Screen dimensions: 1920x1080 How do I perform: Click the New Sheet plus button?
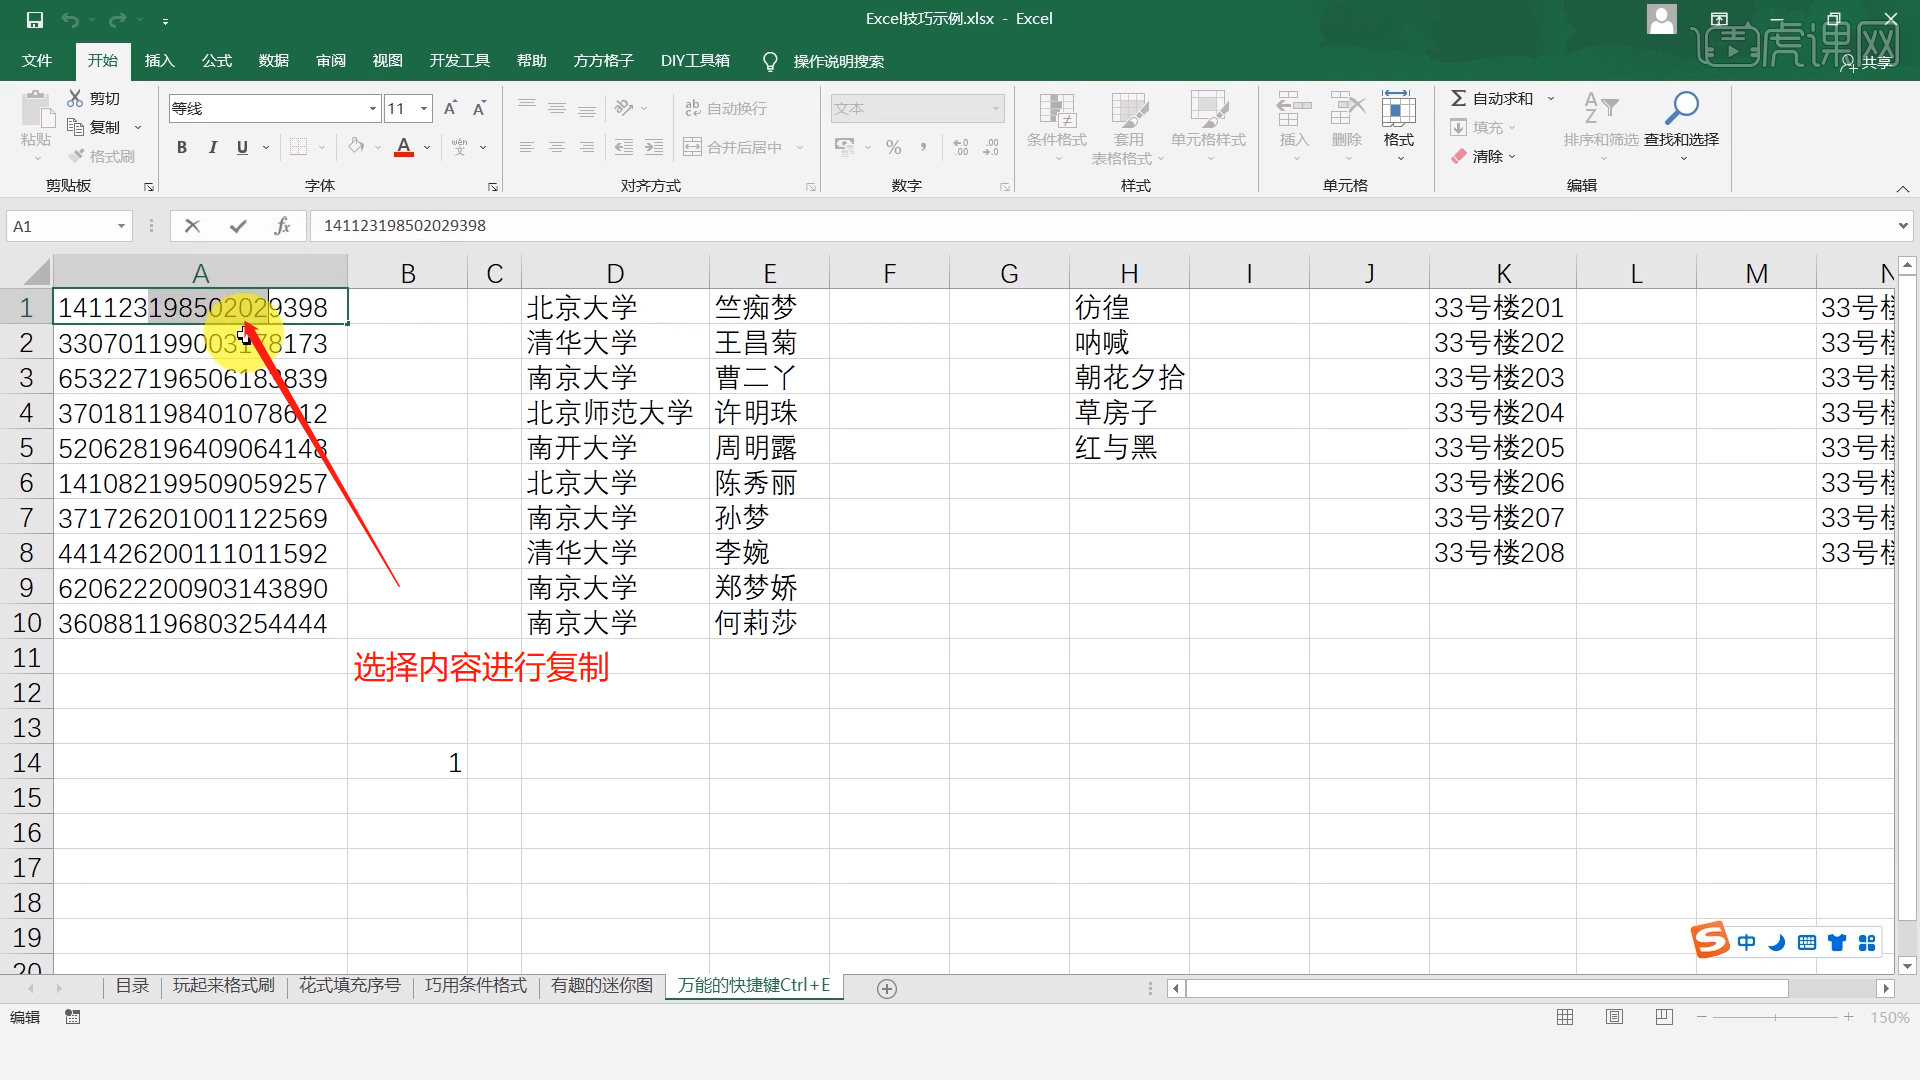click(885, 988)
